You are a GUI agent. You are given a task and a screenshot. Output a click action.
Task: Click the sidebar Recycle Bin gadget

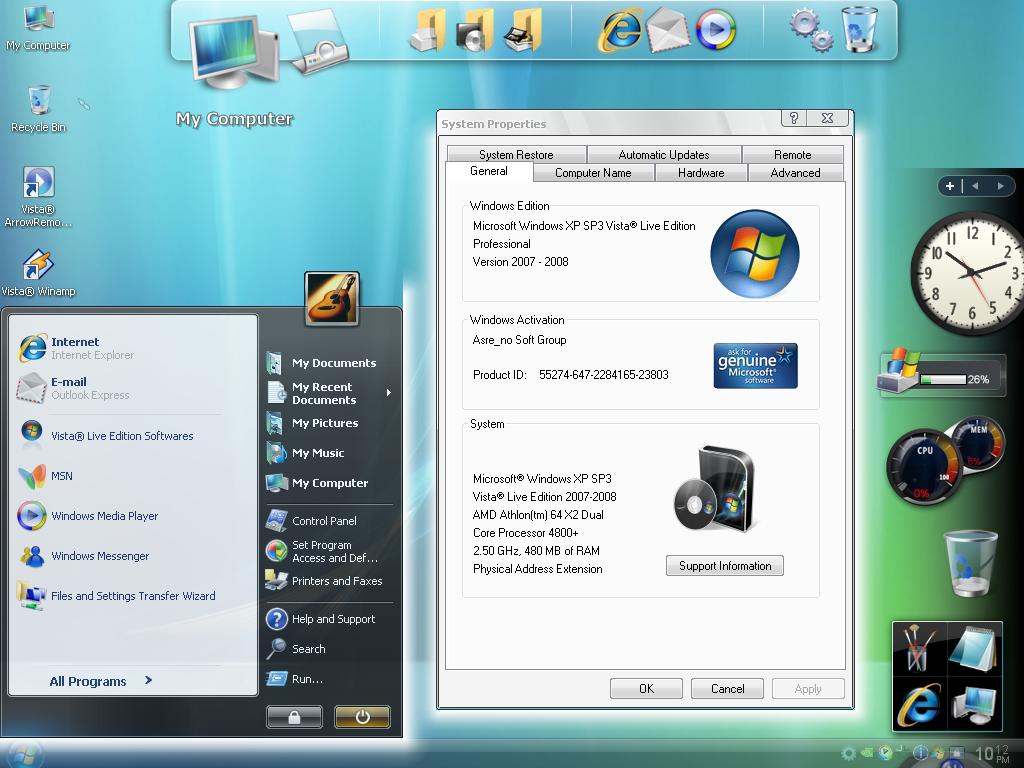click(x=970, y=563)
